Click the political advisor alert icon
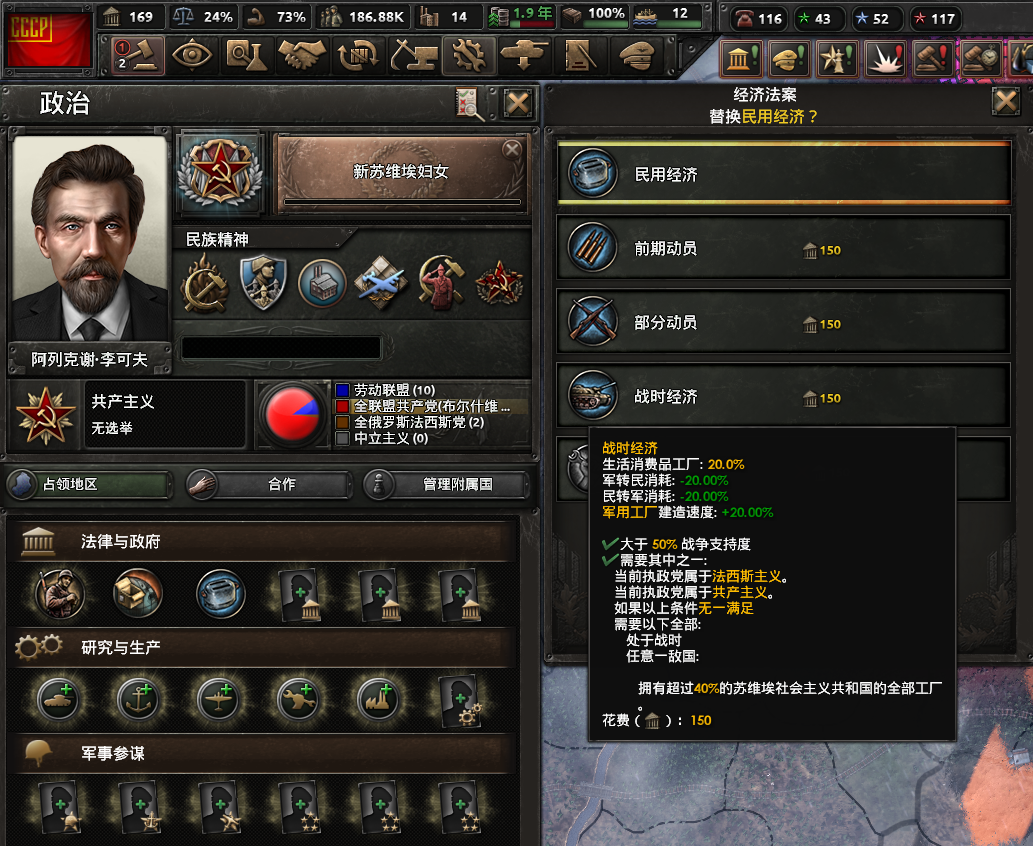 (739, 59)
